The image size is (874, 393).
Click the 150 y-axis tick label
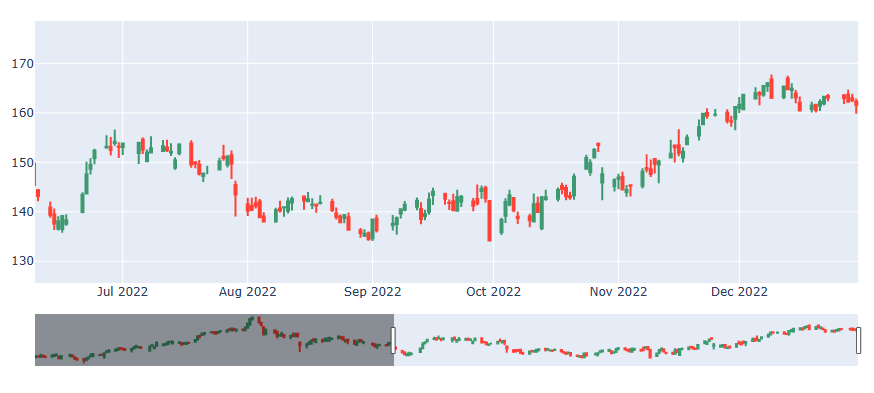(x=22, y=163)
